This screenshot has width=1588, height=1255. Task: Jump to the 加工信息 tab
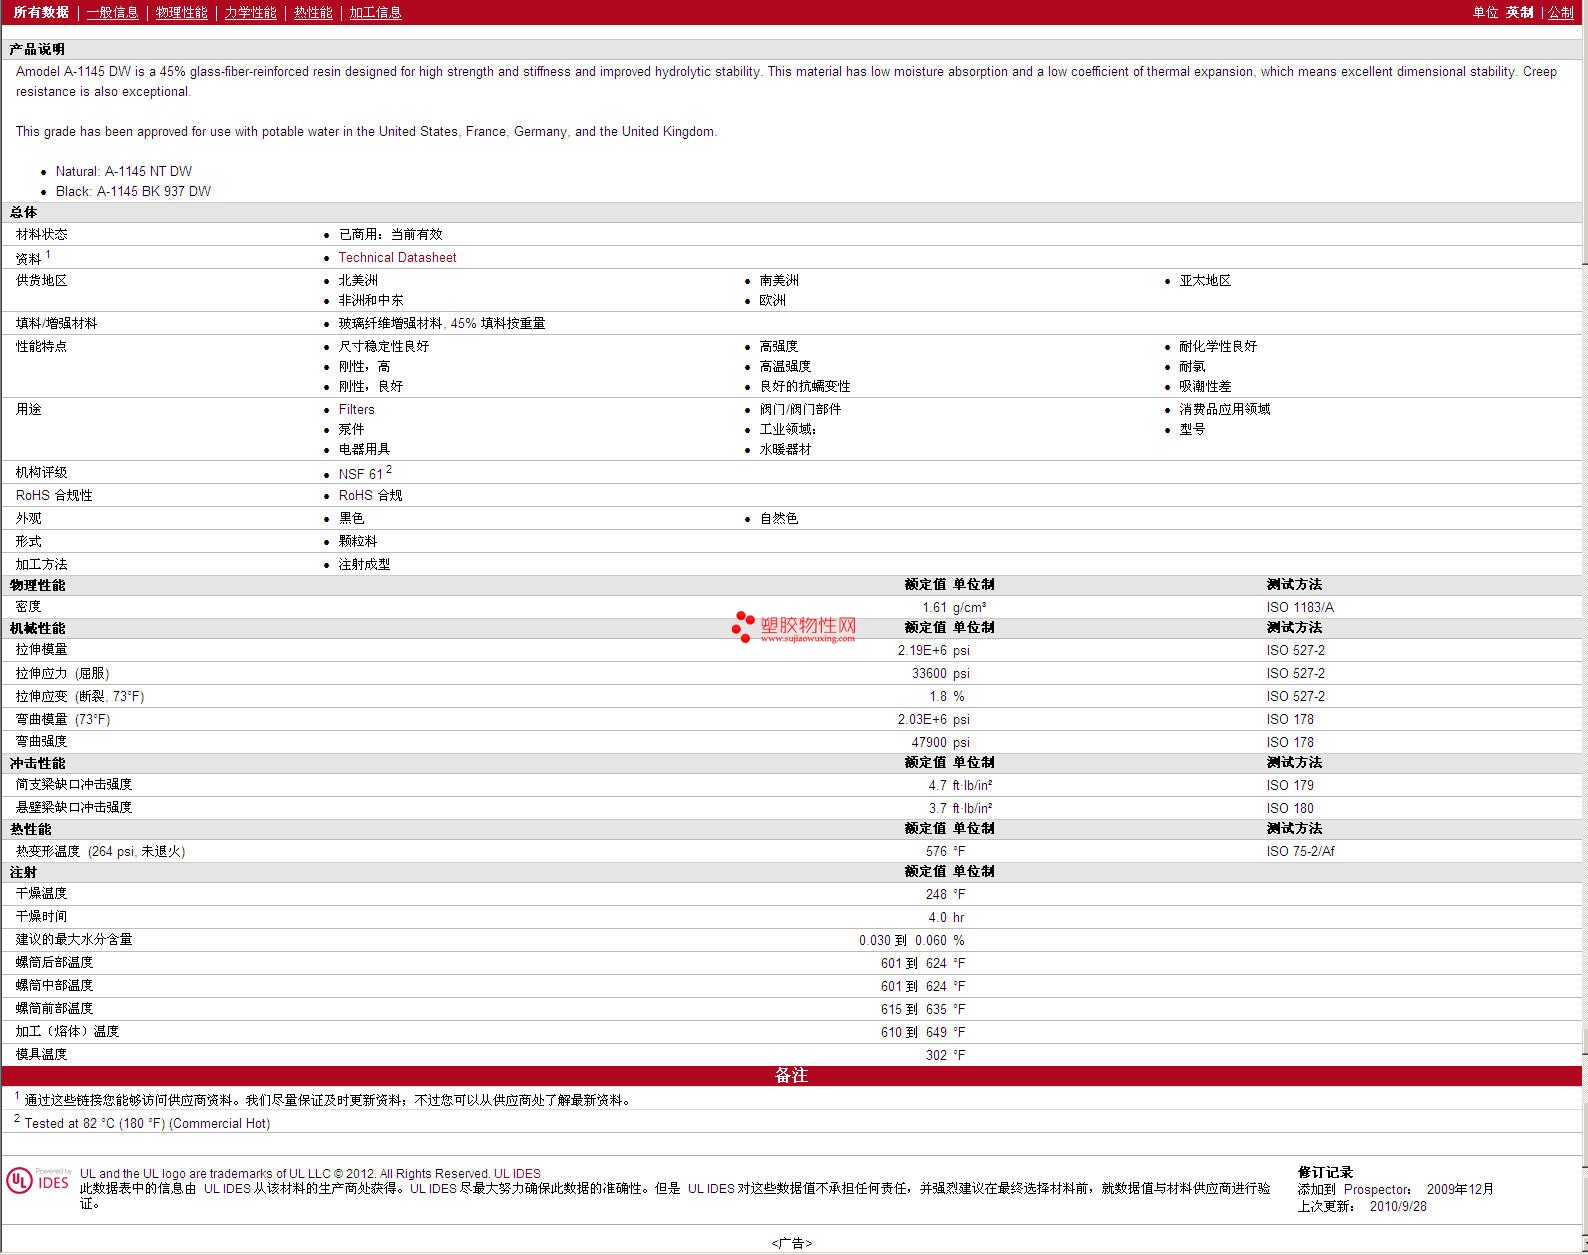(375, 12)
